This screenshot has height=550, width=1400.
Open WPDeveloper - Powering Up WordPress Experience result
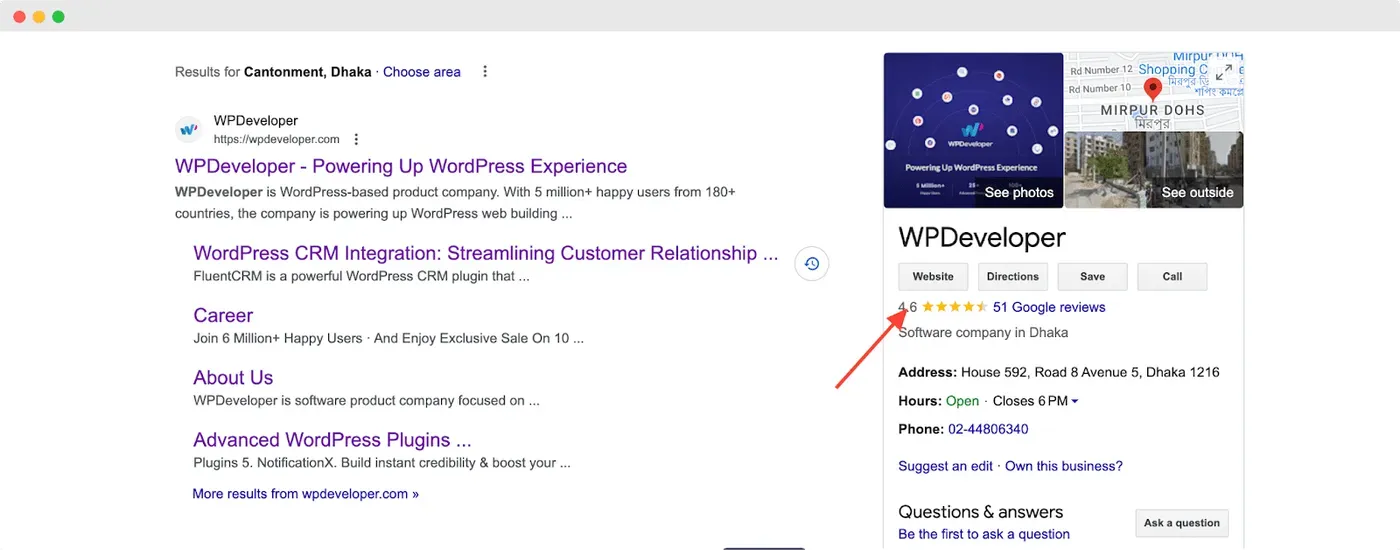click(x=401, y=166)
